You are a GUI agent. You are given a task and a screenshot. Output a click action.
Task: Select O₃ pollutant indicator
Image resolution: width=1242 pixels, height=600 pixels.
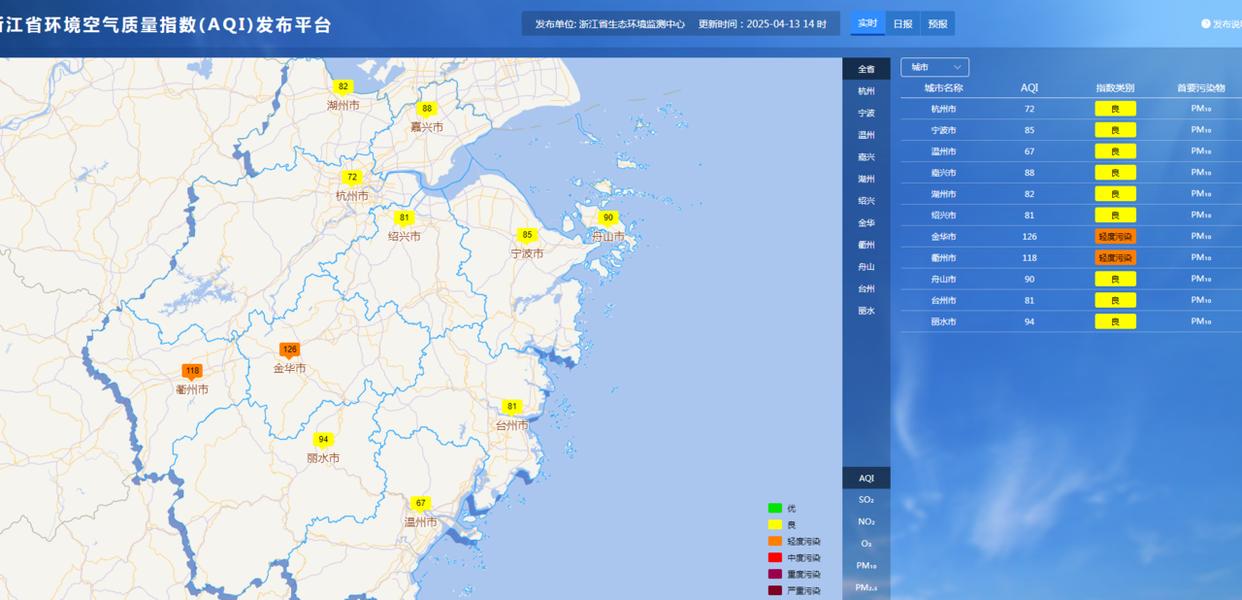(x=866, y=544)
